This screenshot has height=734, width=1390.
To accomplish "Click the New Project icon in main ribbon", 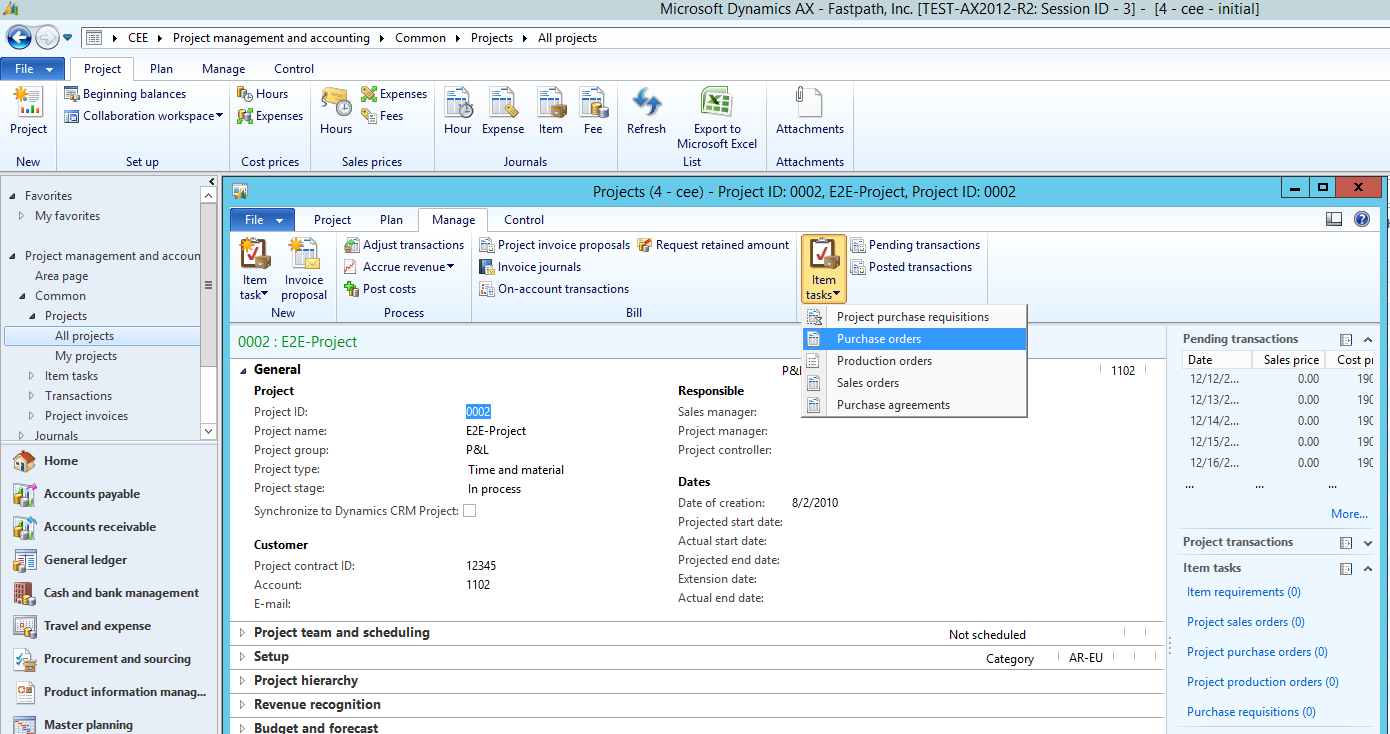I will (28, 111).
